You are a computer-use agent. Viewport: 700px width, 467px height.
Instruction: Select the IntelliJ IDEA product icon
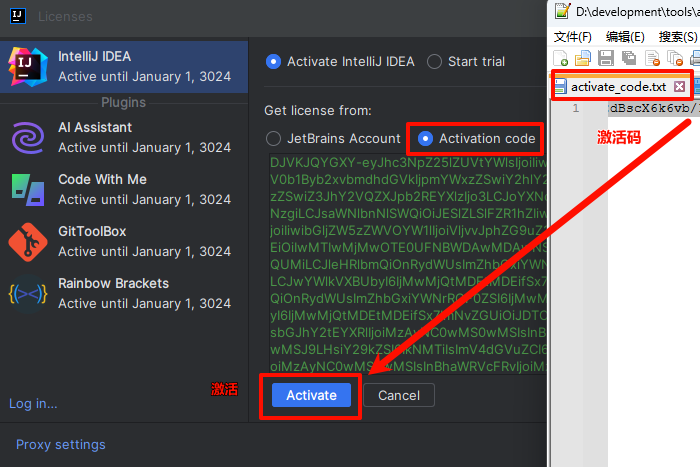pos(27,66)
